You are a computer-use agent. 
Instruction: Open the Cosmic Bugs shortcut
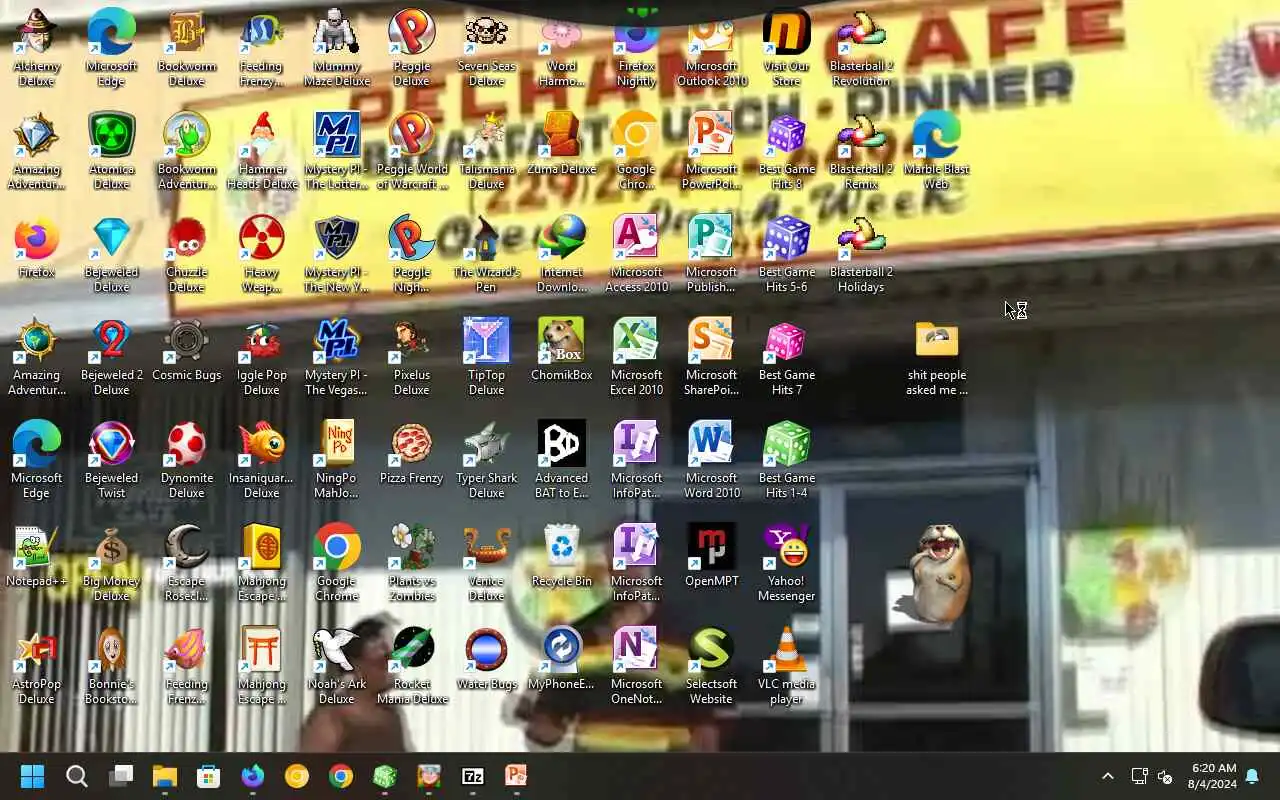pyautogui.click(x=187, y=350)
